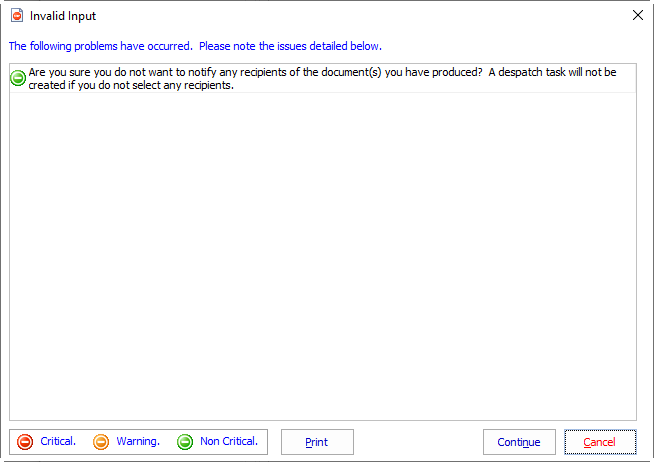
Task: Click the green icon beside the recipients message
Action: [x=18, y=79]
